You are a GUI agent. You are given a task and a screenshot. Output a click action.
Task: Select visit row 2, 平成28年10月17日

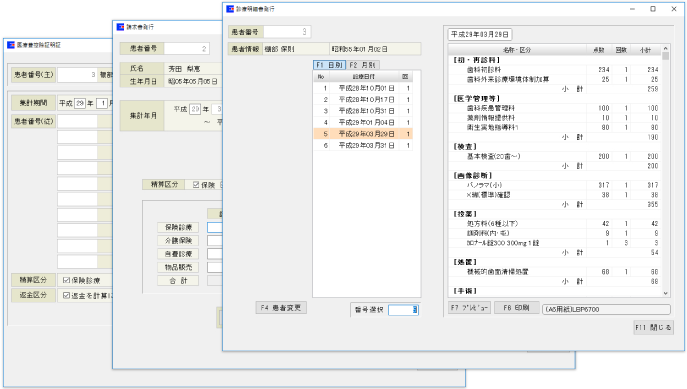pyautogui.click(x=362, y=99)
